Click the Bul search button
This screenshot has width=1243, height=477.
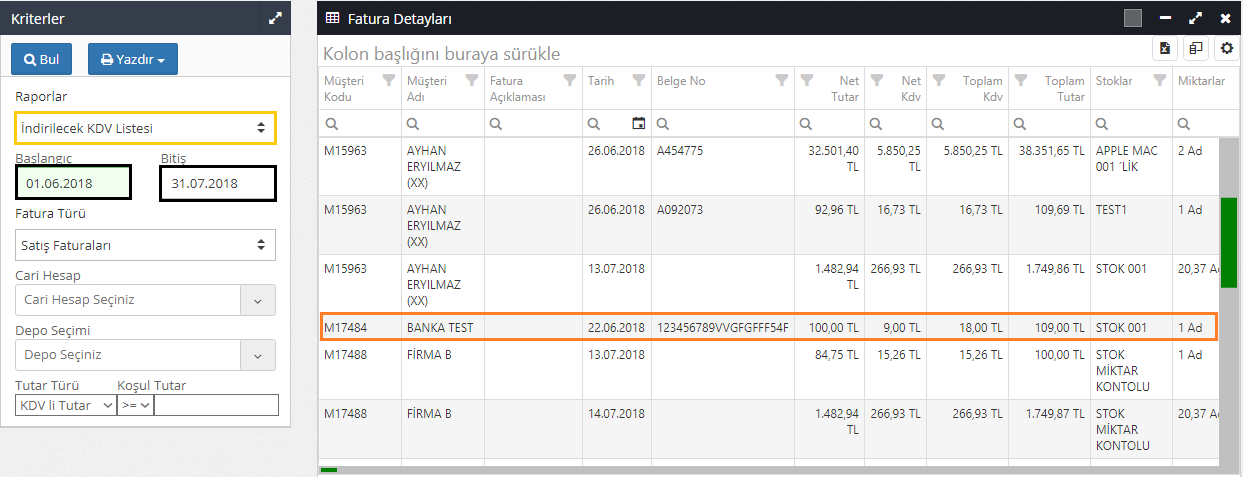click(x=41, y=60)
